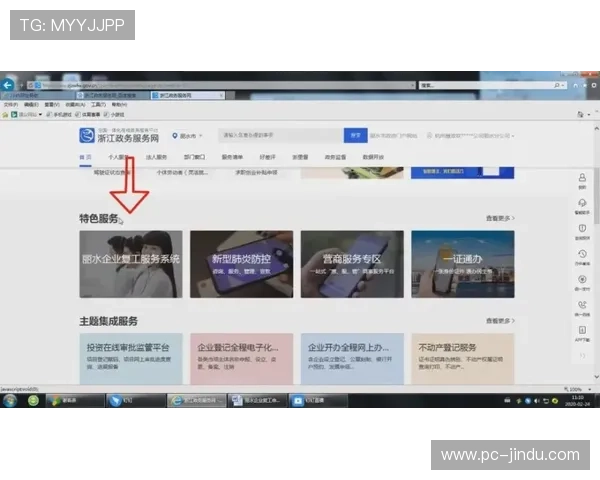Open the 帮助(H) menu
The height and width of the screenshot is (480, 600).
(119, 104)
